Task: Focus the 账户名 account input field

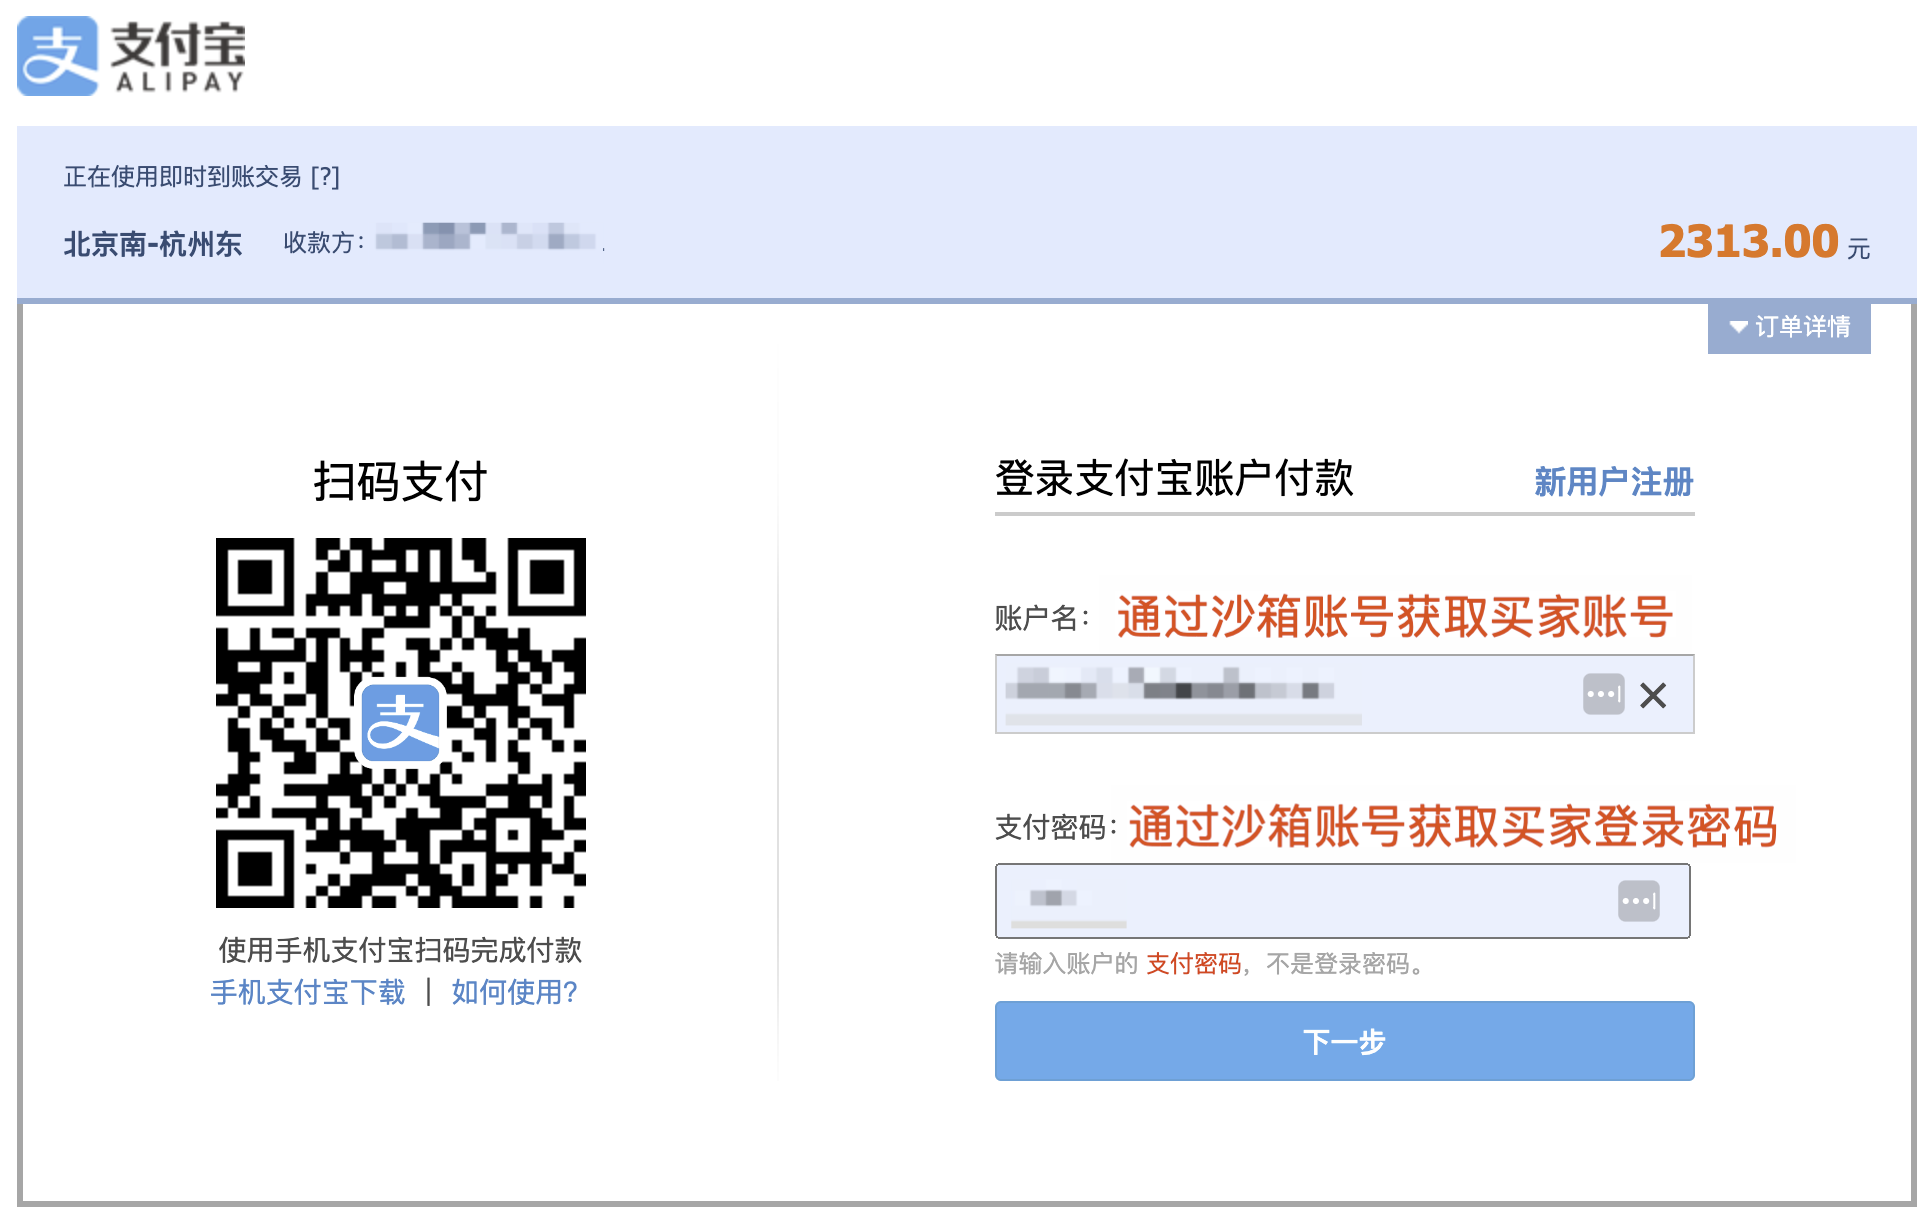Action: (1344, 694)
